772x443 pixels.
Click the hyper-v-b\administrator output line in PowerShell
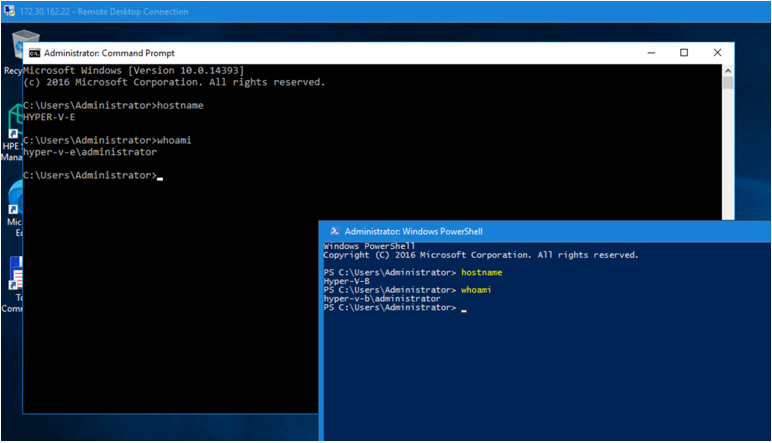(381, 298)
